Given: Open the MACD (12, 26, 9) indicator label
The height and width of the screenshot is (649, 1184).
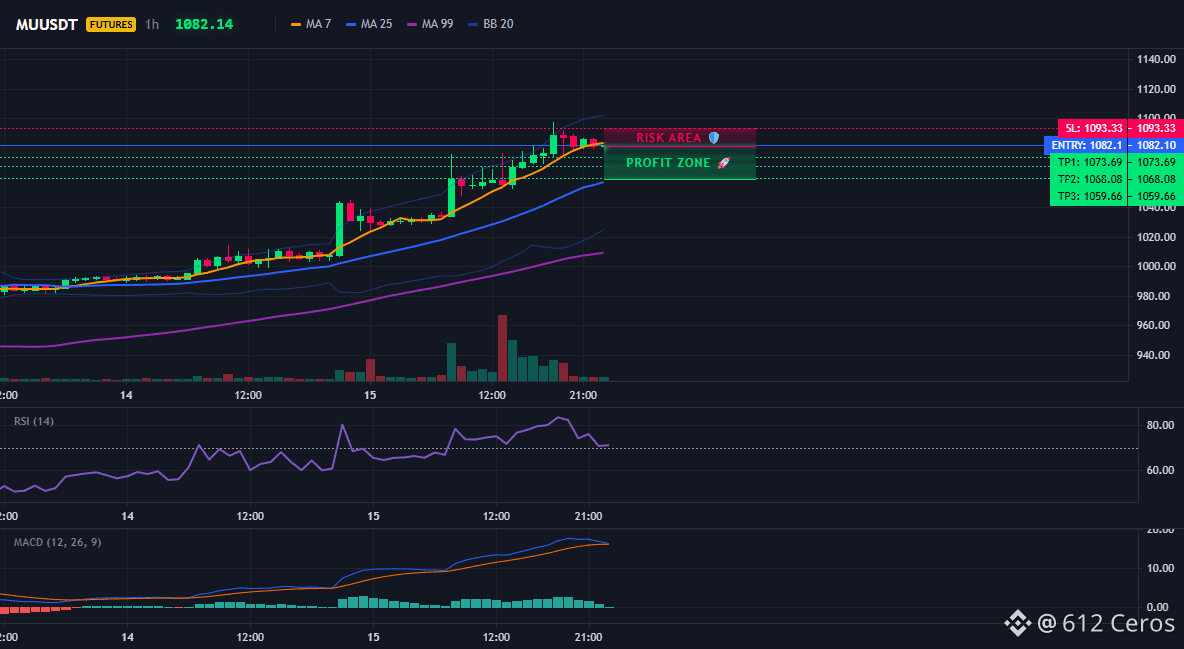Looking at the screenshot, I should pos(57,542).
